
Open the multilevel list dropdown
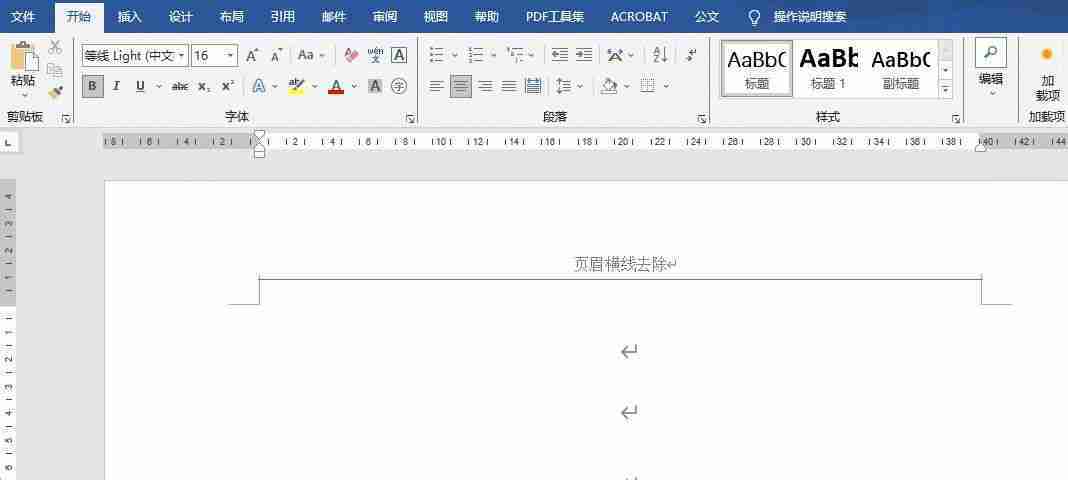point(532,55)
